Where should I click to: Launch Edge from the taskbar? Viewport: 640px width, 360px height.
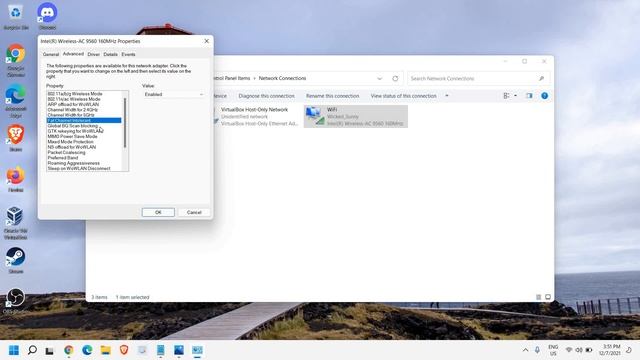coord(87,350)
